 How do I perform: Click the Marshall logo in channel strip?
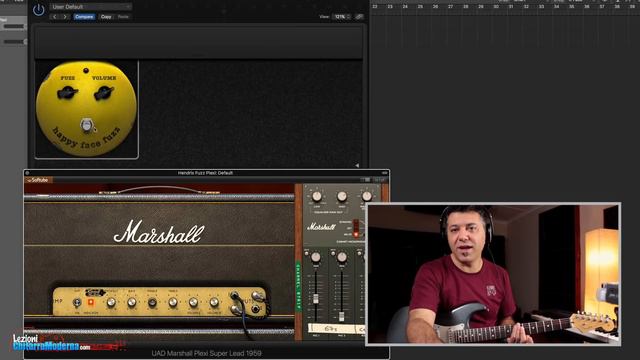(321, 227)
